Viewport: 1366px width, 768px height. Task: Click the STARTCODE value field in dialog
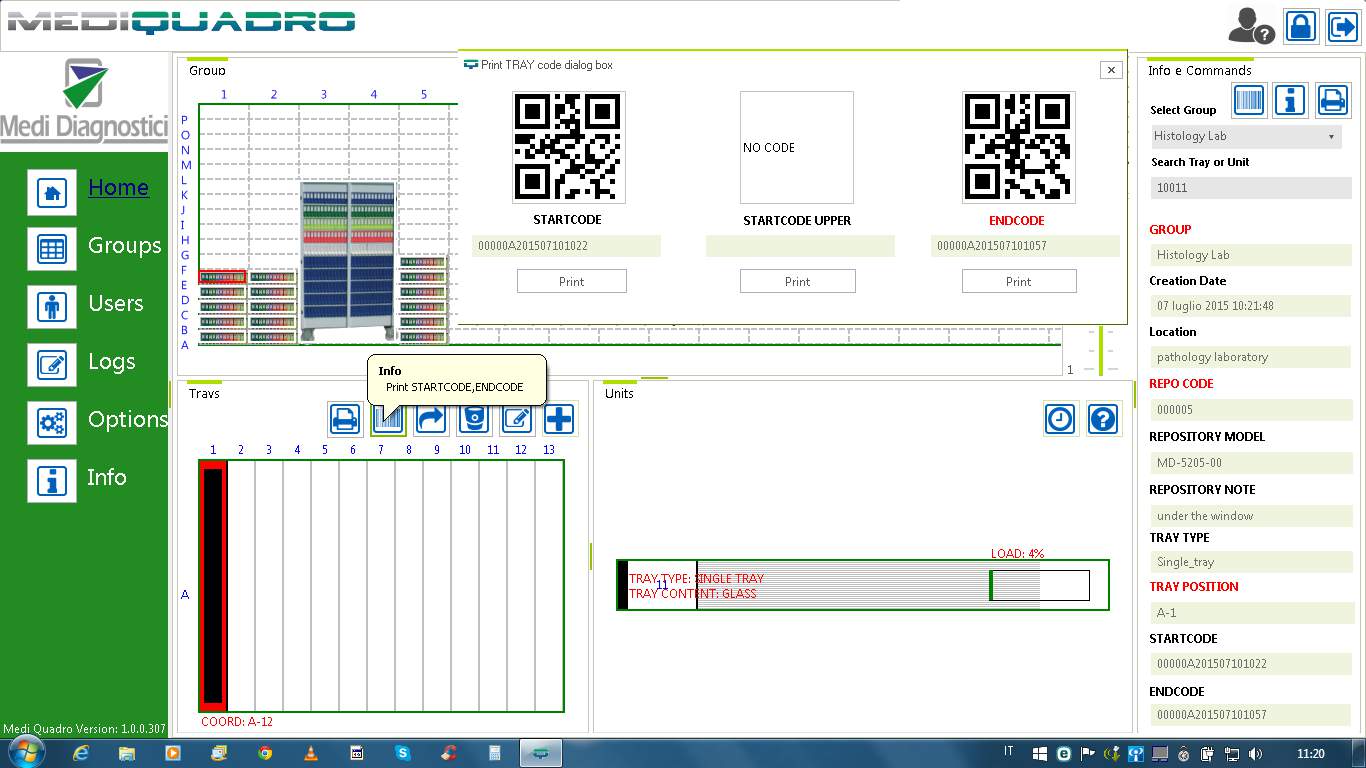(x=566, y=246)
